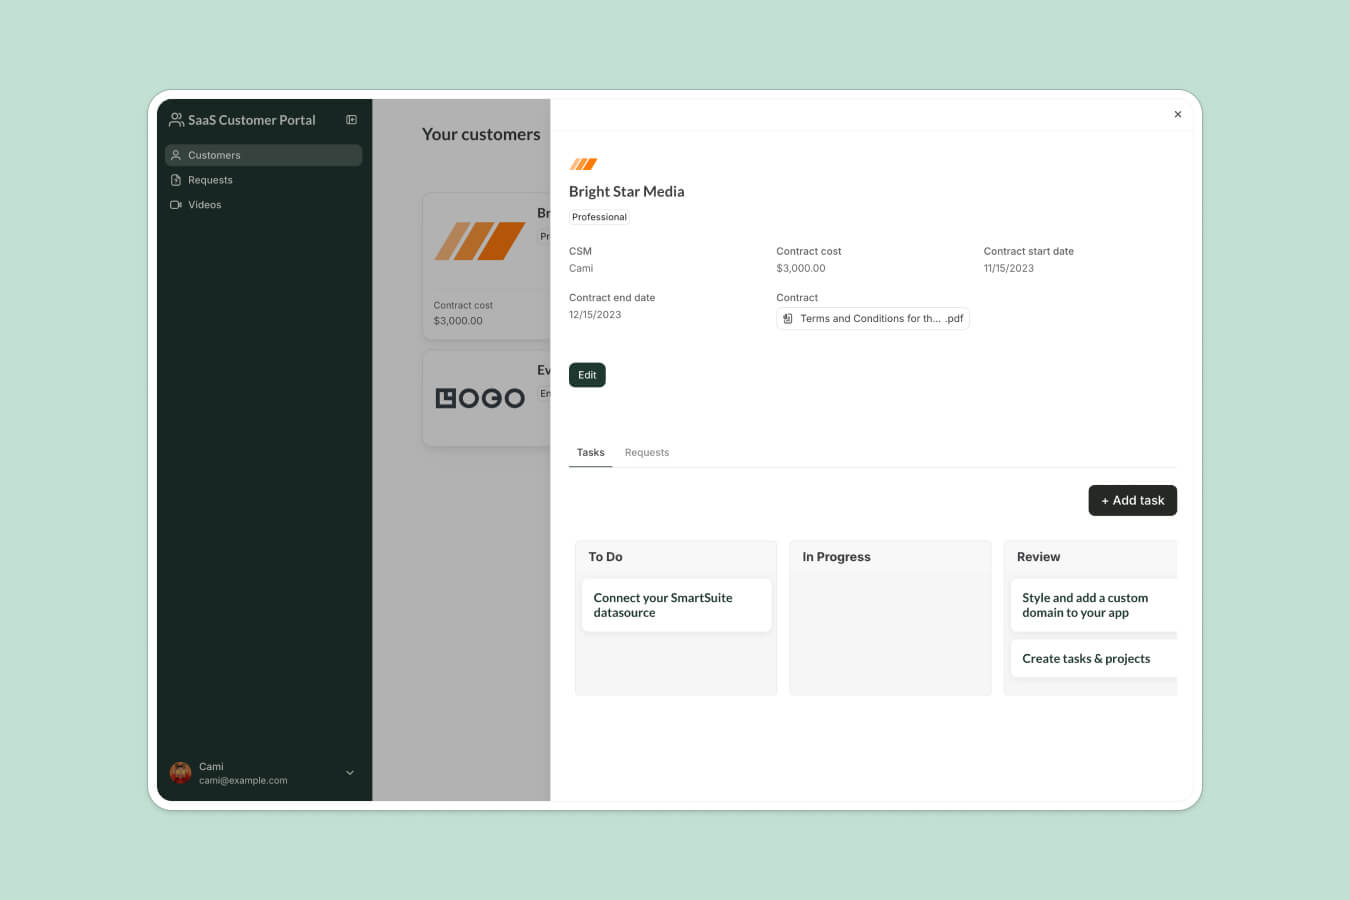Screen dimensions: 1350x900
Task: Close the customer detail panel
Action: [x=1178, y=114]
